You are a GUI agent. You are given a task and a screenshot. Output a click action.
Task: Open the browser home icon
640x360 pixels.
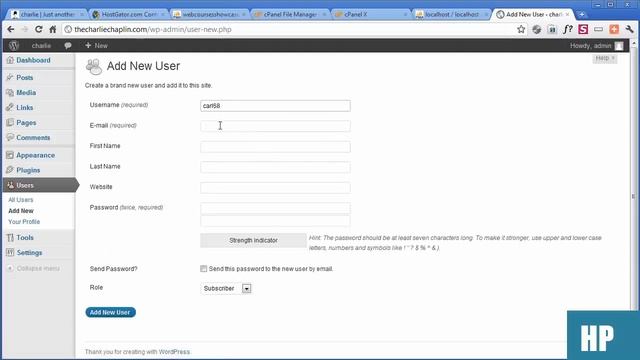53,29
